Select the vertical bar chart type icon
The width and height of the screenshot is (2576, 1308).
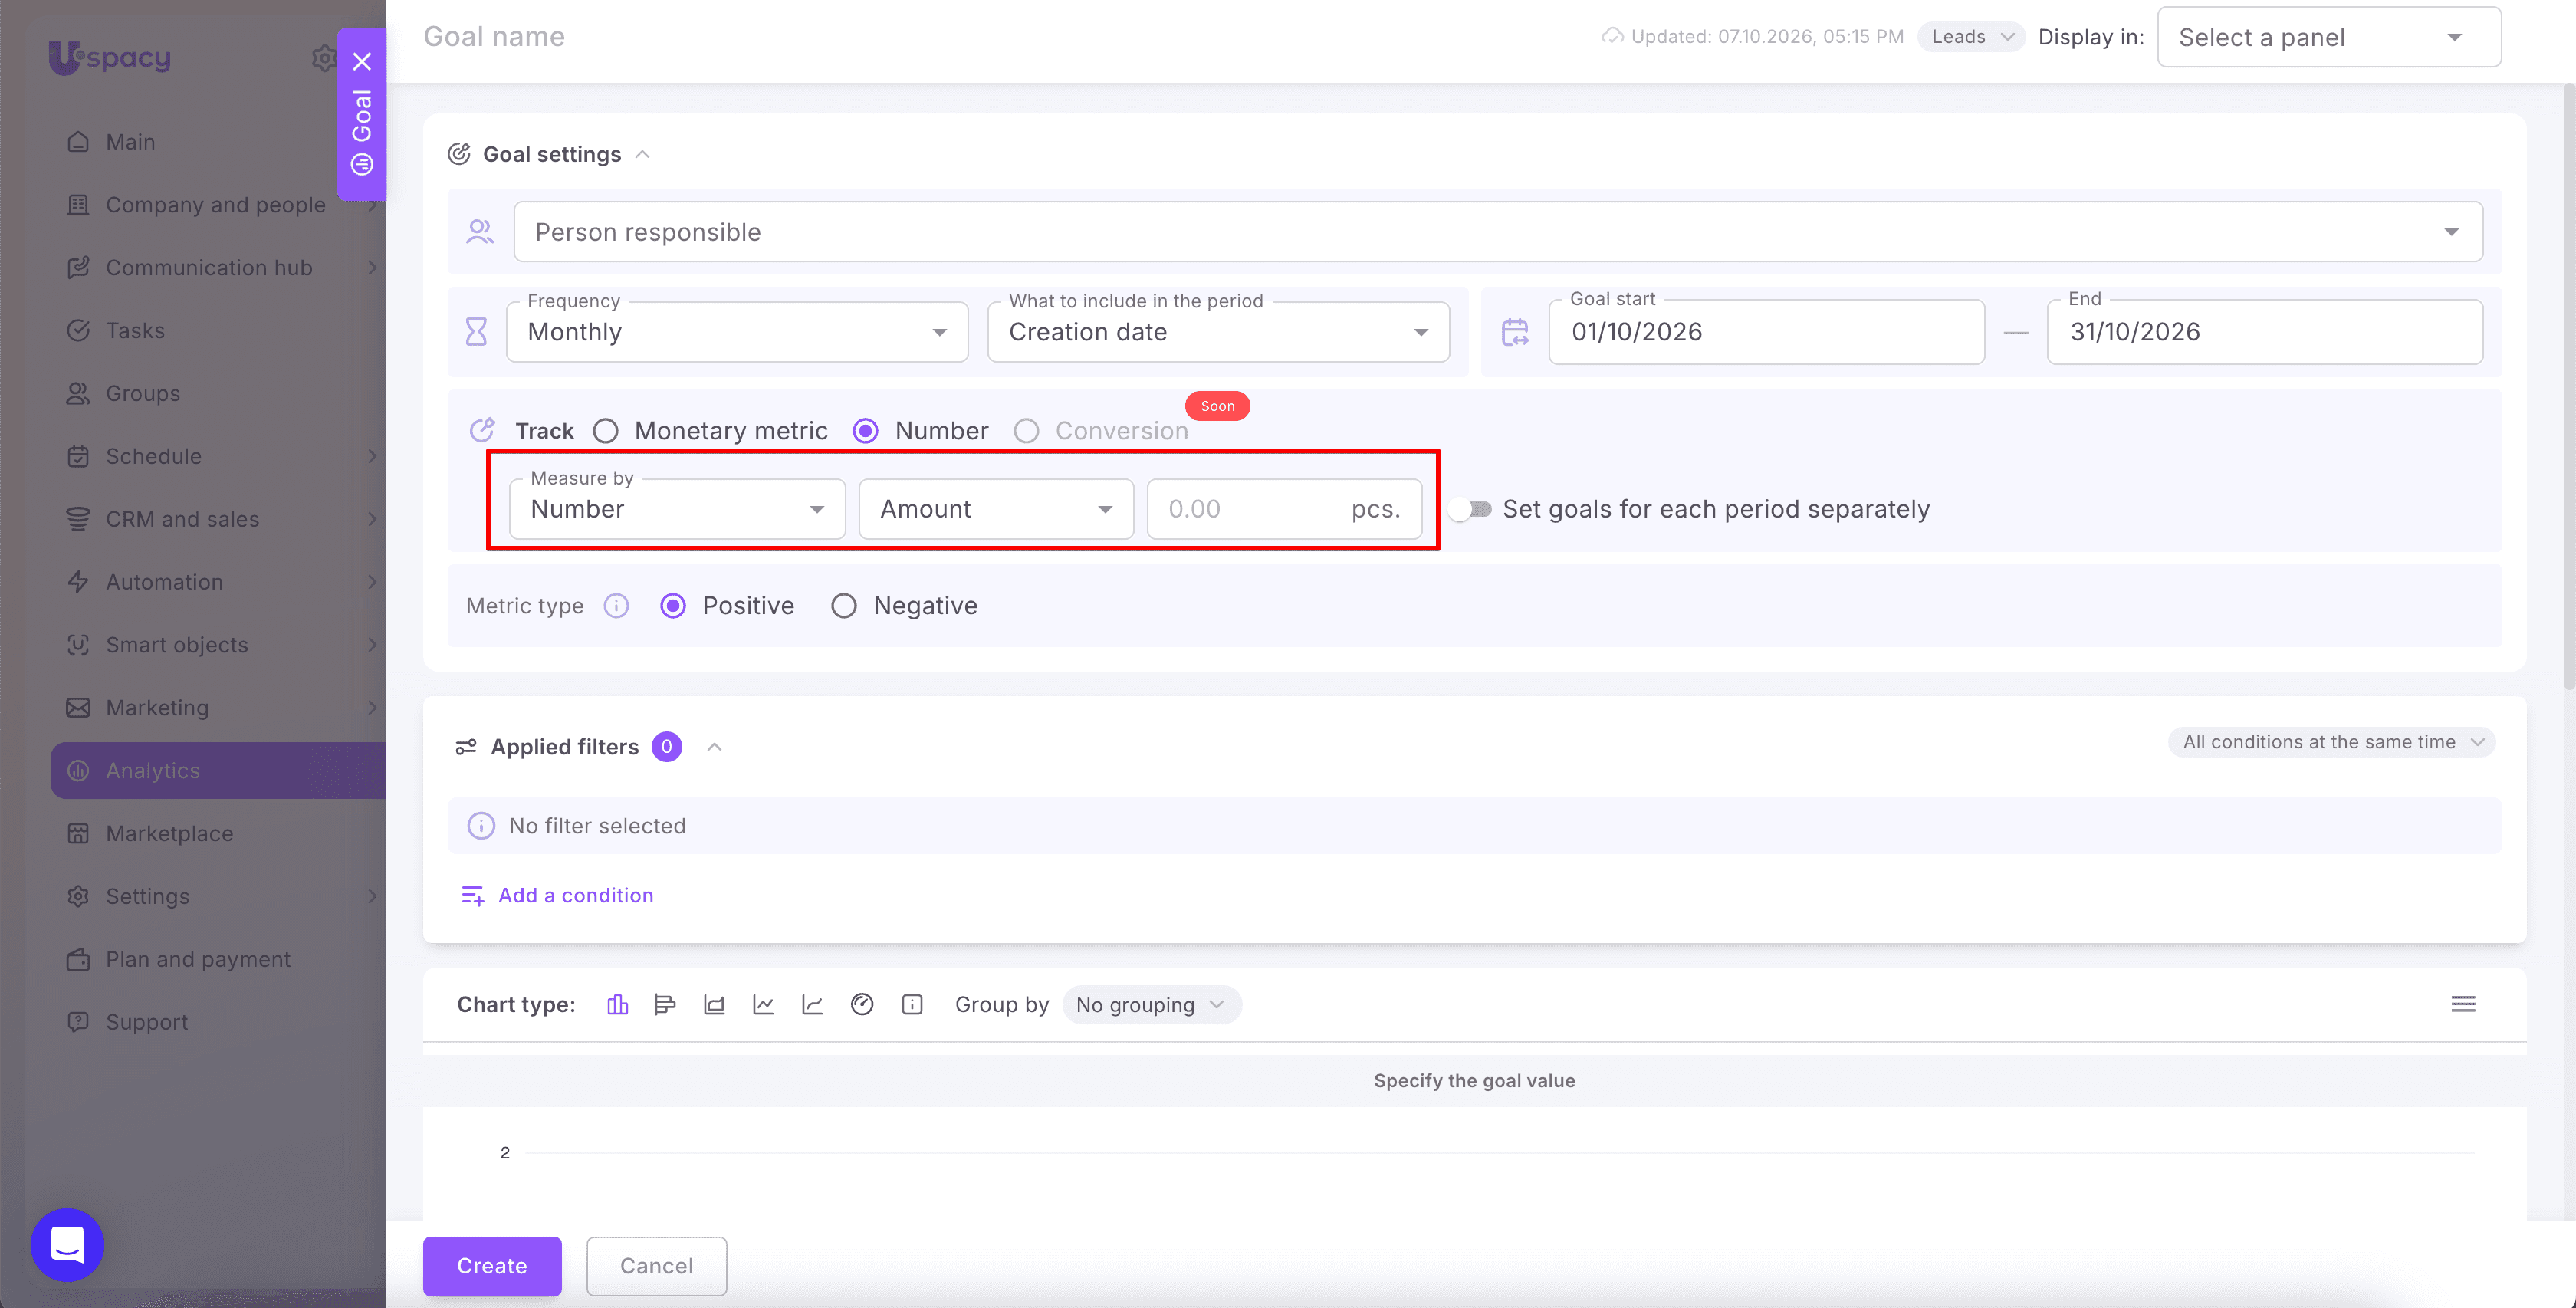pyautogui.click(x=617, y=1004)
